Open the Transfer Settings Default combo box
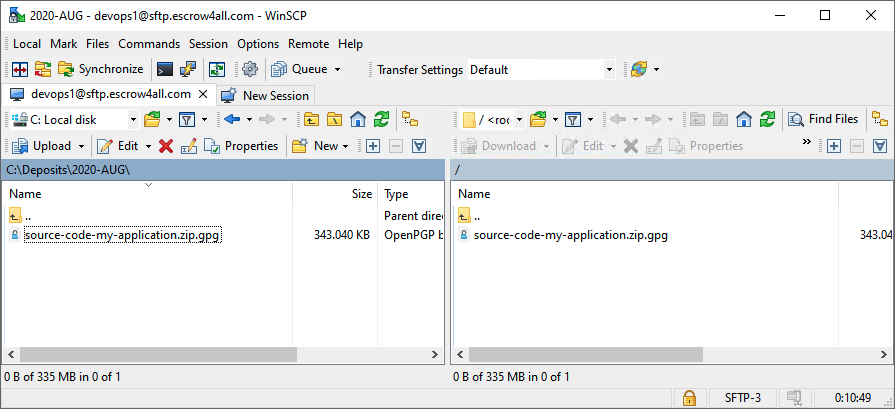Screen dimensions: 895x409 pyautogui.click(x=541, y=70)
